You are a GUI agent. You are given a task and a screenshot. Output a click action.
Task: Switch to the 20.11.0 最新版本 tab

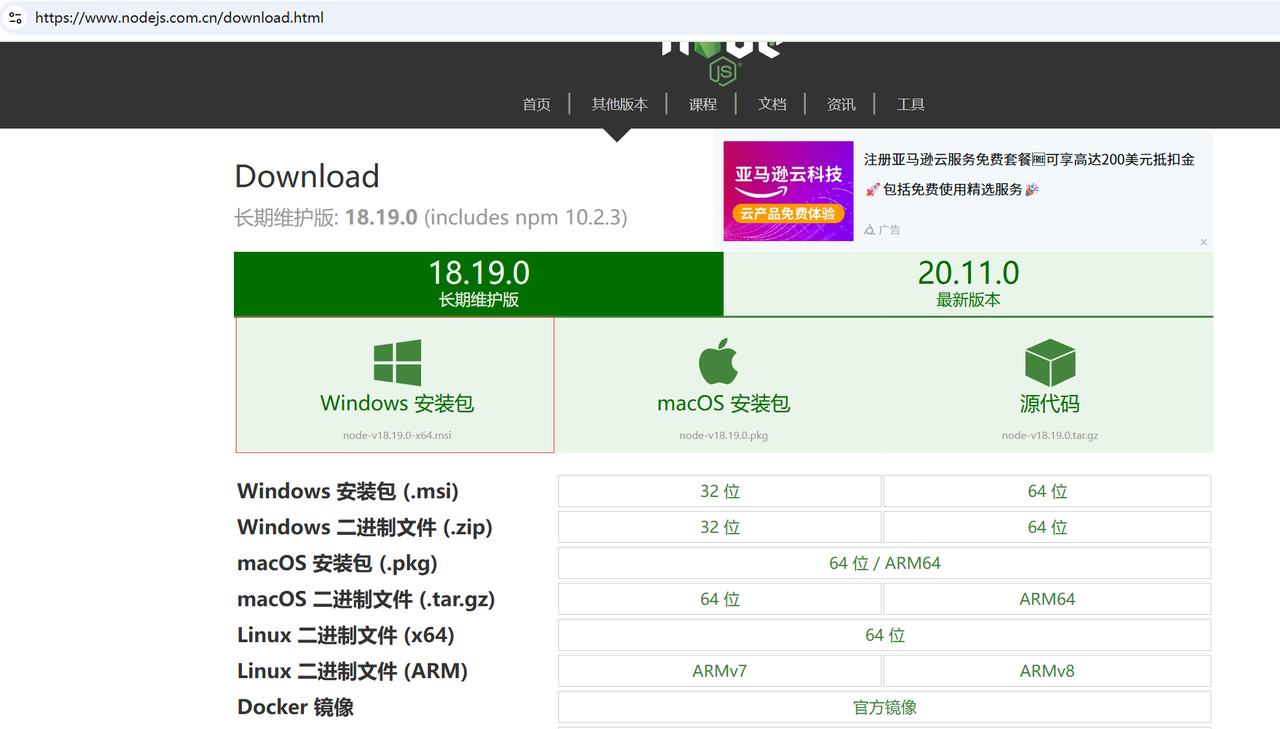click(x=967, y=283)
